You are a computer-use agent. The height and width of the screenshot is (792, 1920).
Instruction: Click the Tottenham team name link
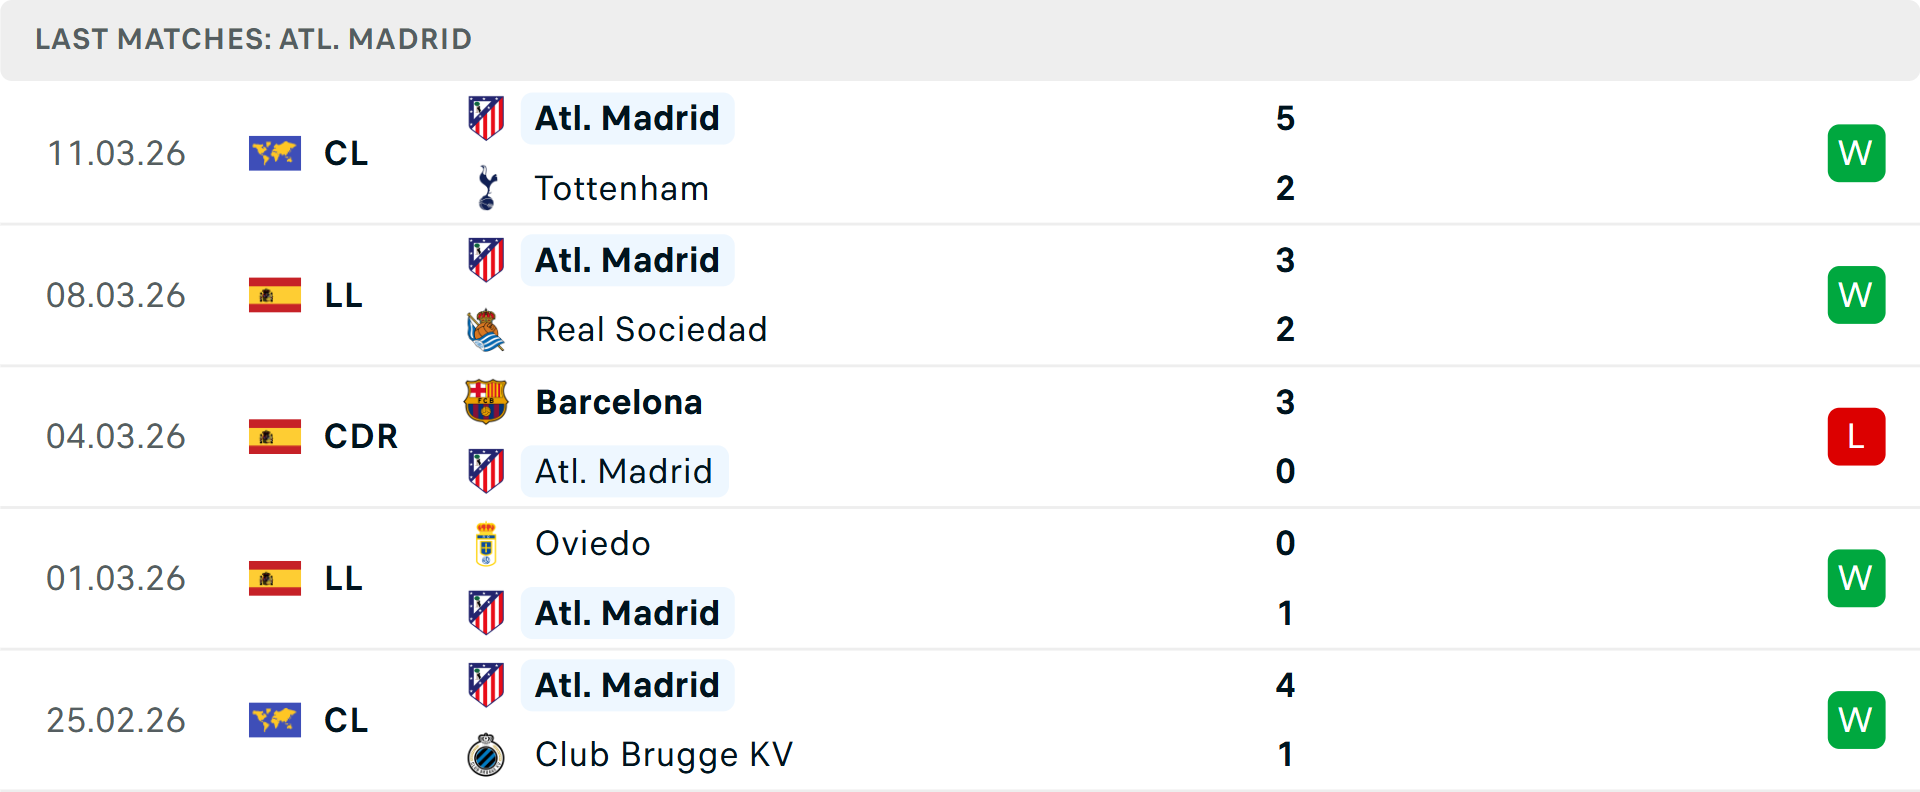click(622, 188)
